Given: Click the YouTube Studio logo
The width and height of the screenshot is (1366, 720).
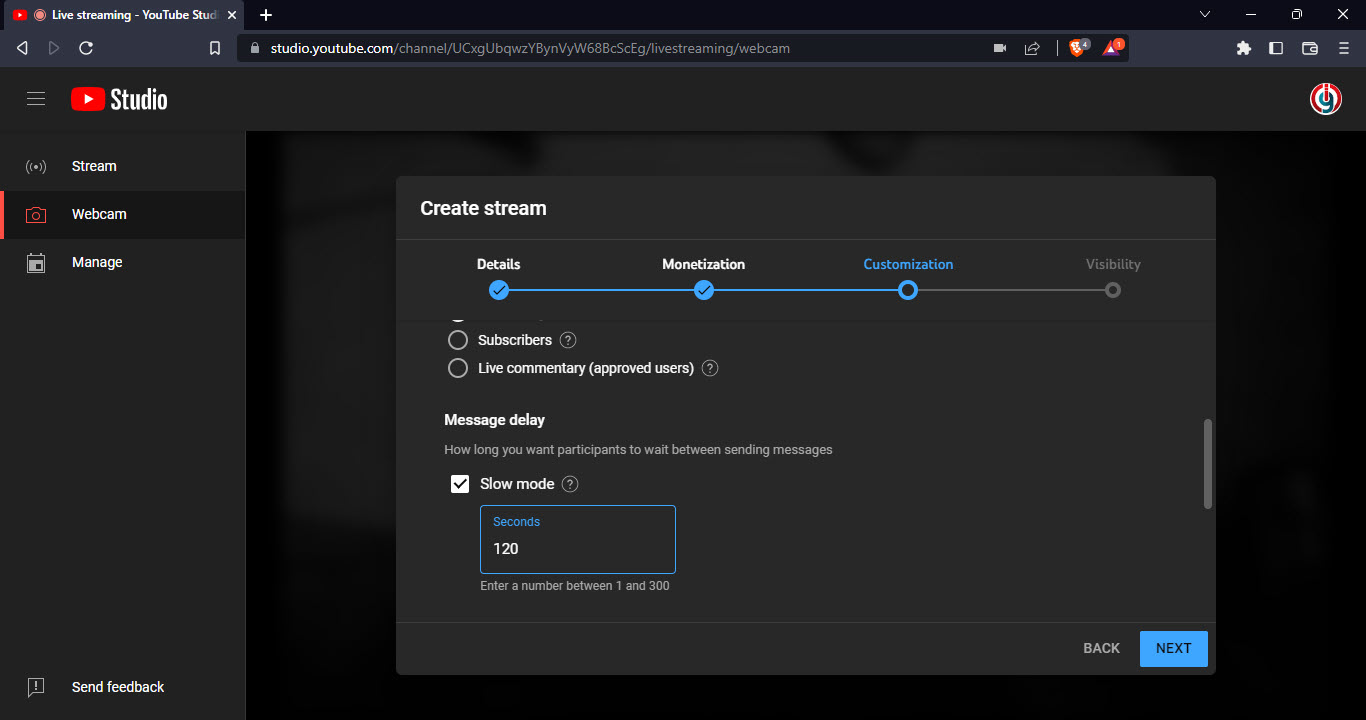Looking at the screenshot, I should [x=119, y=98].
